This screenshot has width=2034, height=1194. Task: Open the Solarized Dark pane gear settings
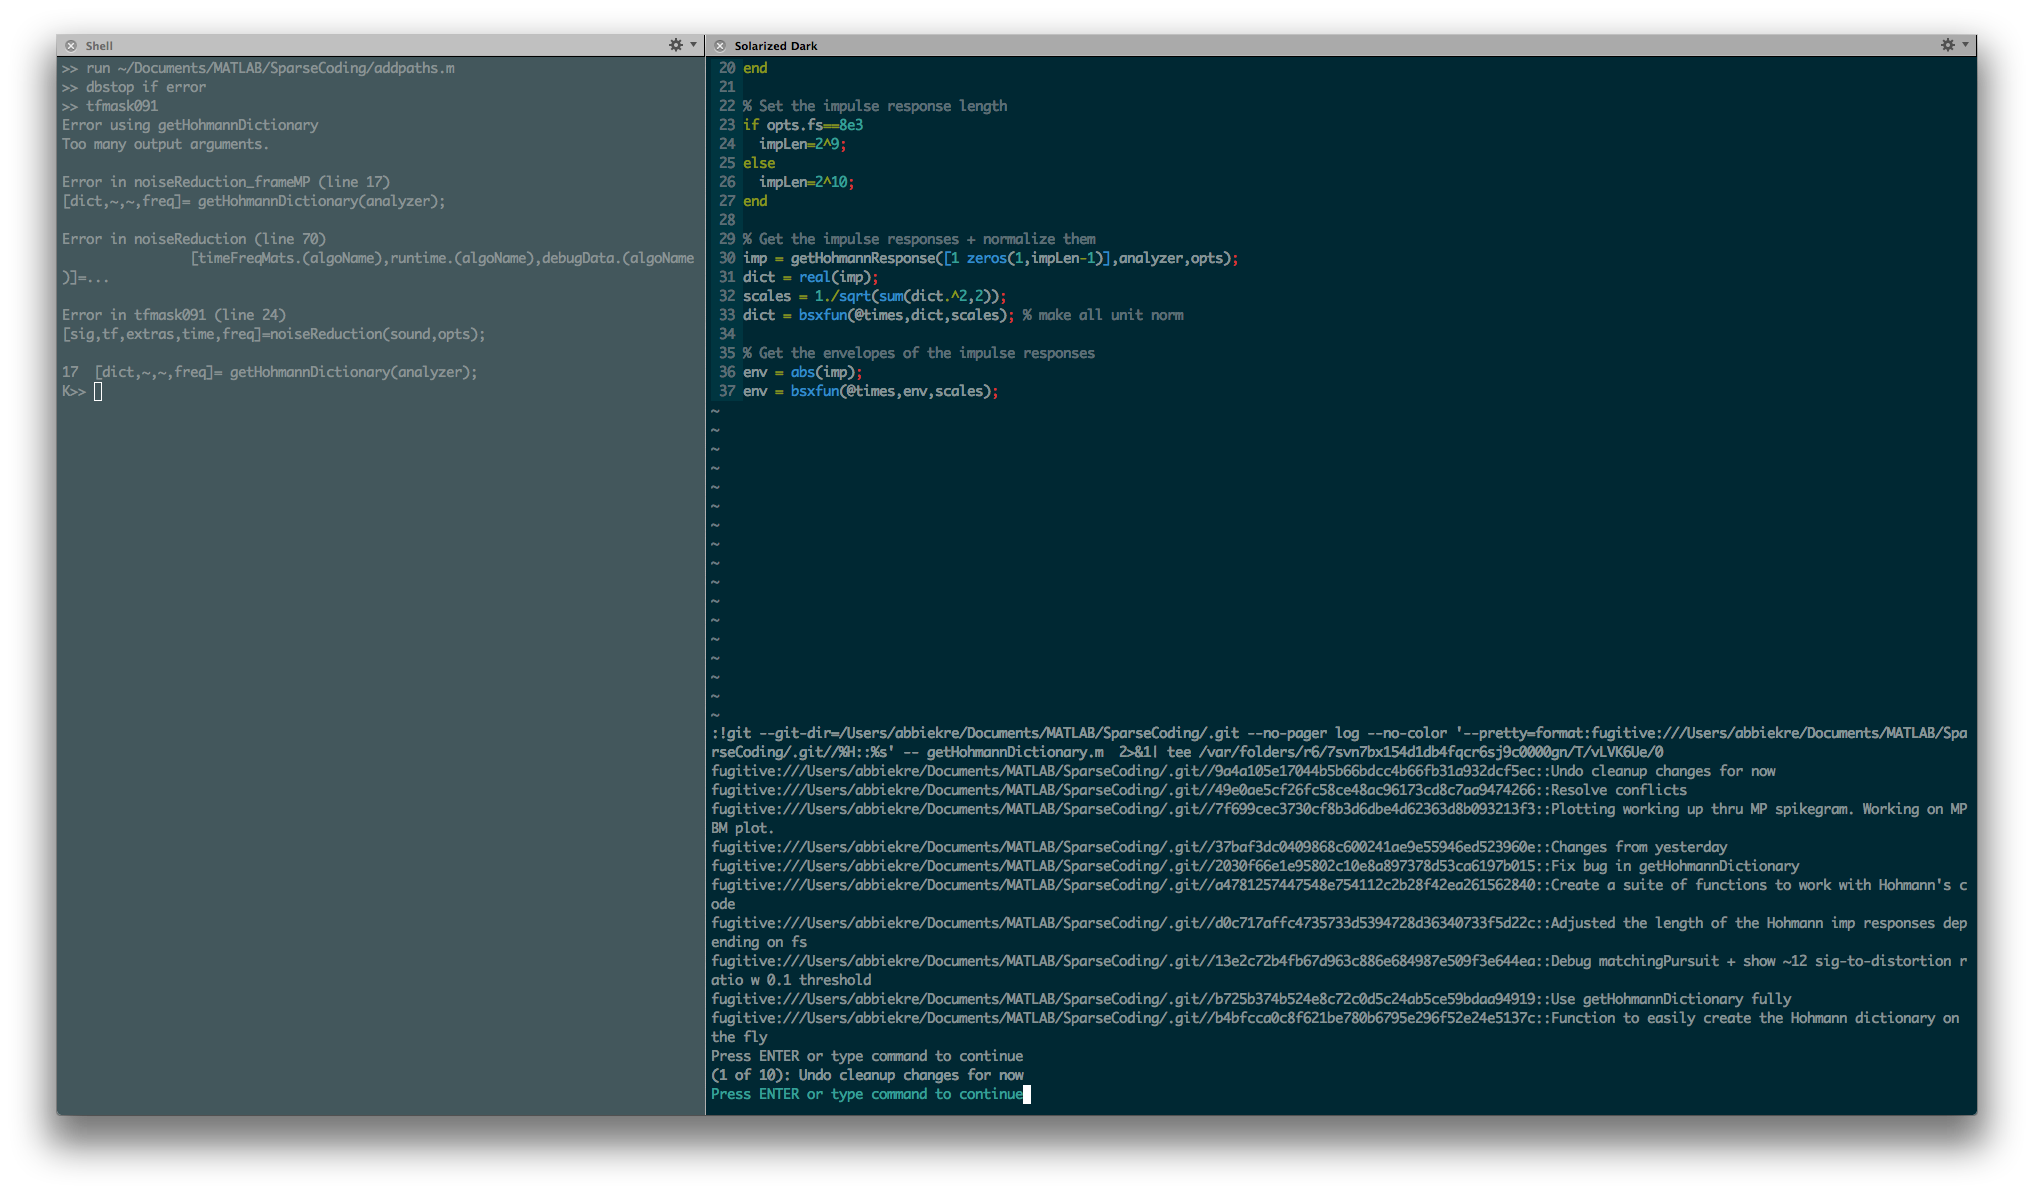(x=1948, y=45)
